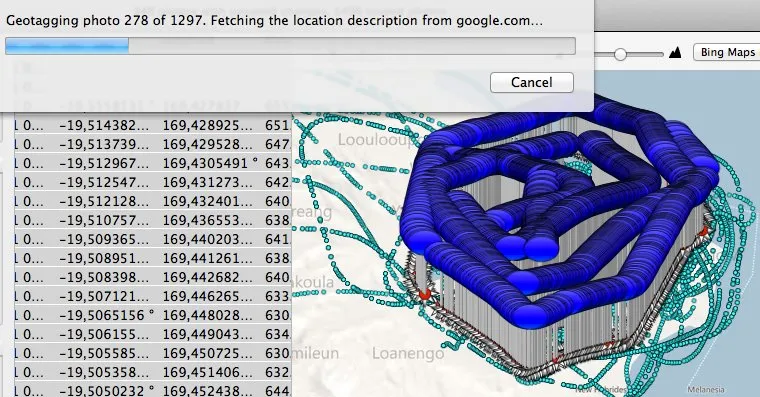
Task: Click the Melanesia label on the map
Action: tap(706, 389)
